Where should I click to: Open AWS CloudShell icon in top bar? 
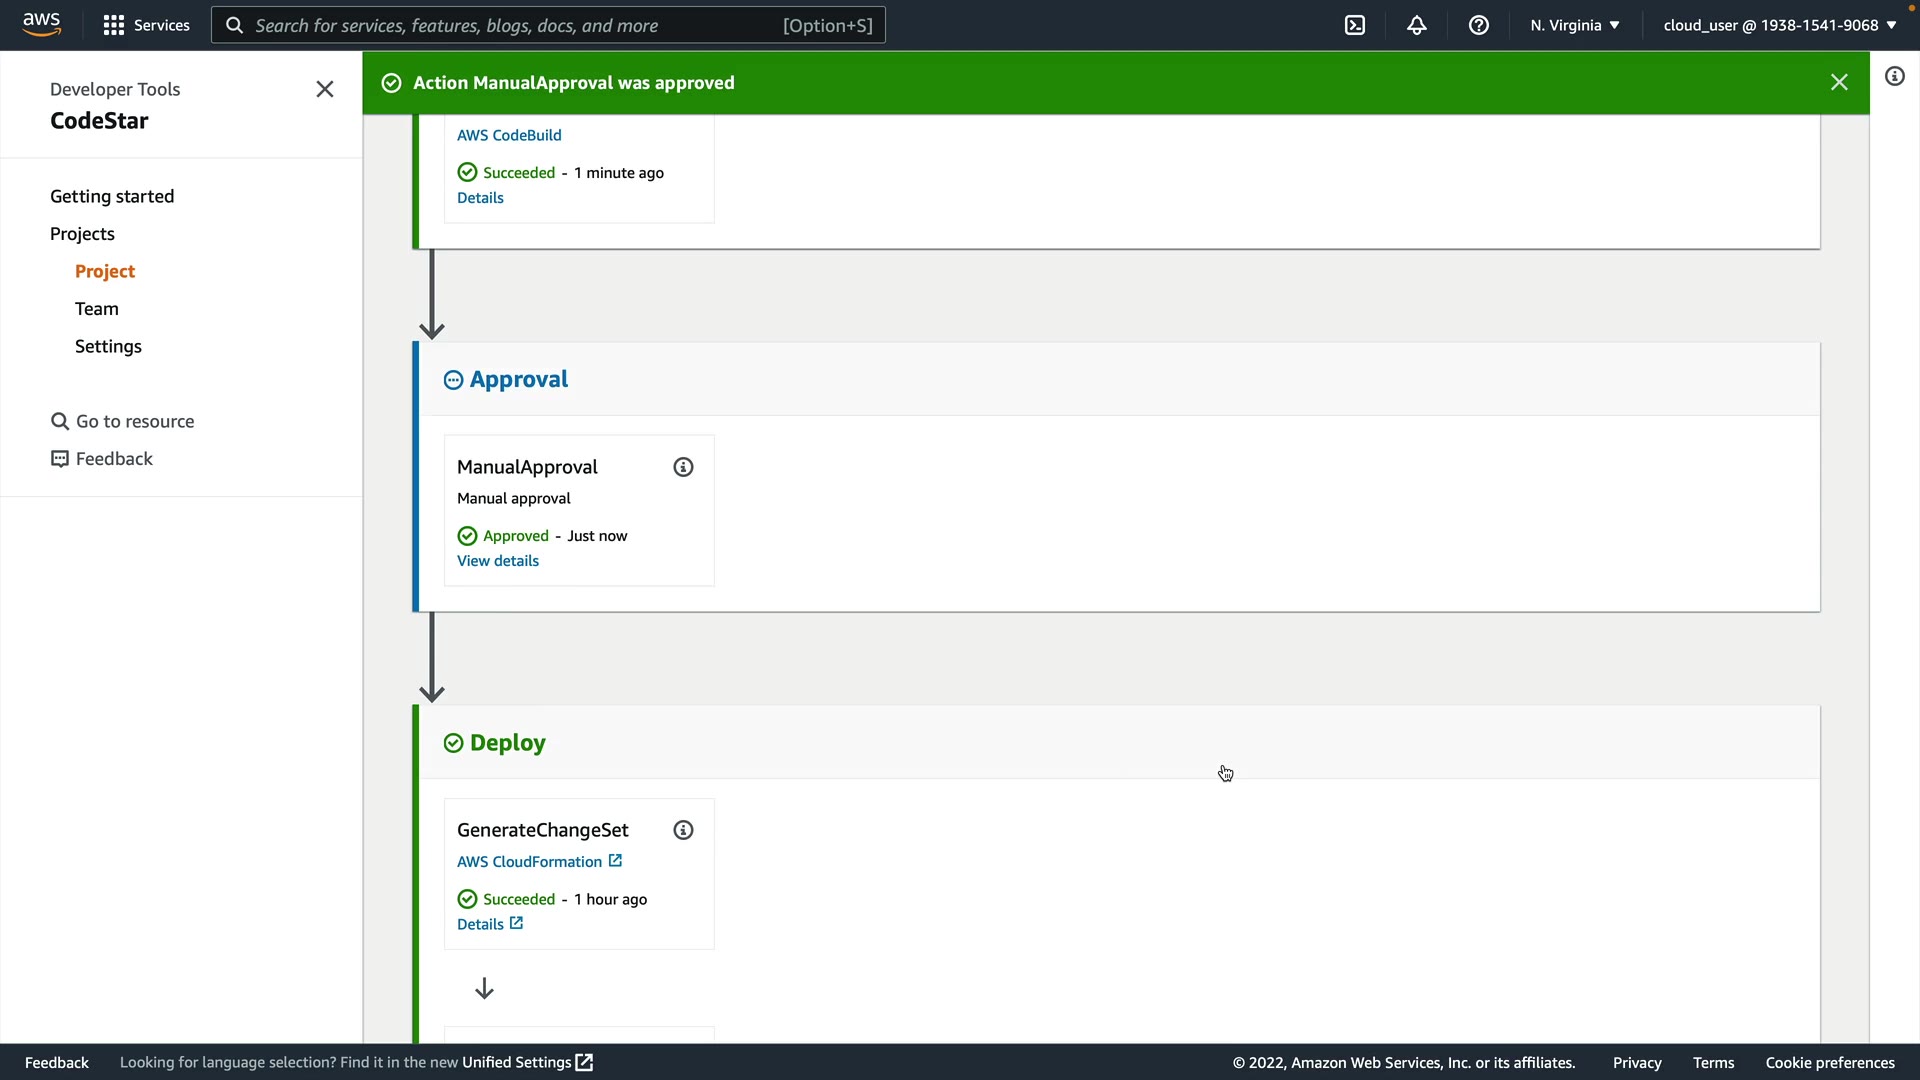[x=1355, y=25]
